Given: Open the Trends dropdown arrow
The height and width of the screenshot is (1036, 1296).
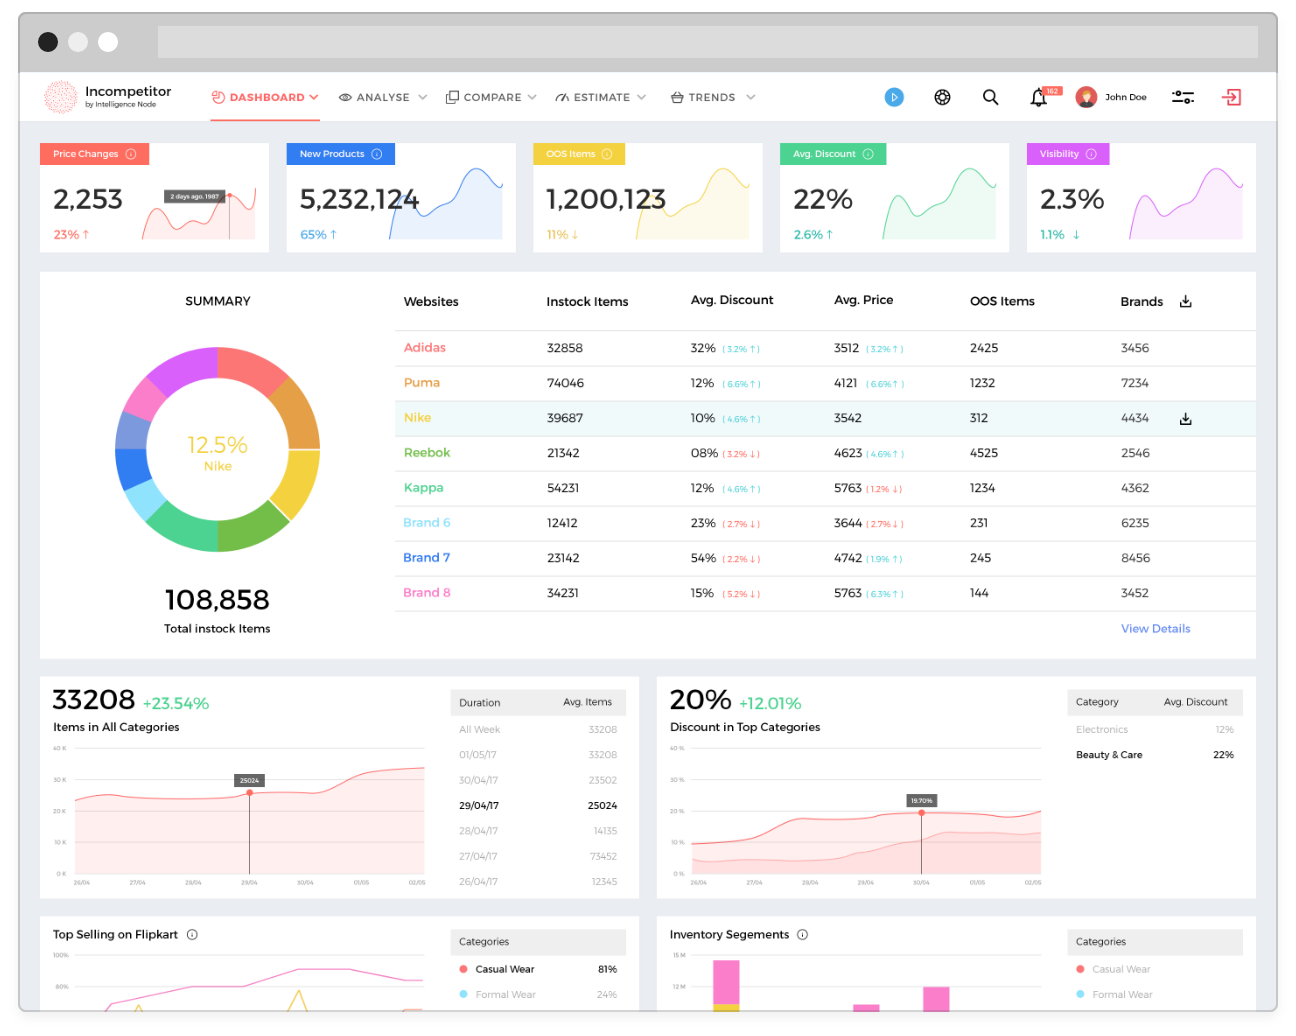Looking at the screenshot, I should click(x=751, y=97).
